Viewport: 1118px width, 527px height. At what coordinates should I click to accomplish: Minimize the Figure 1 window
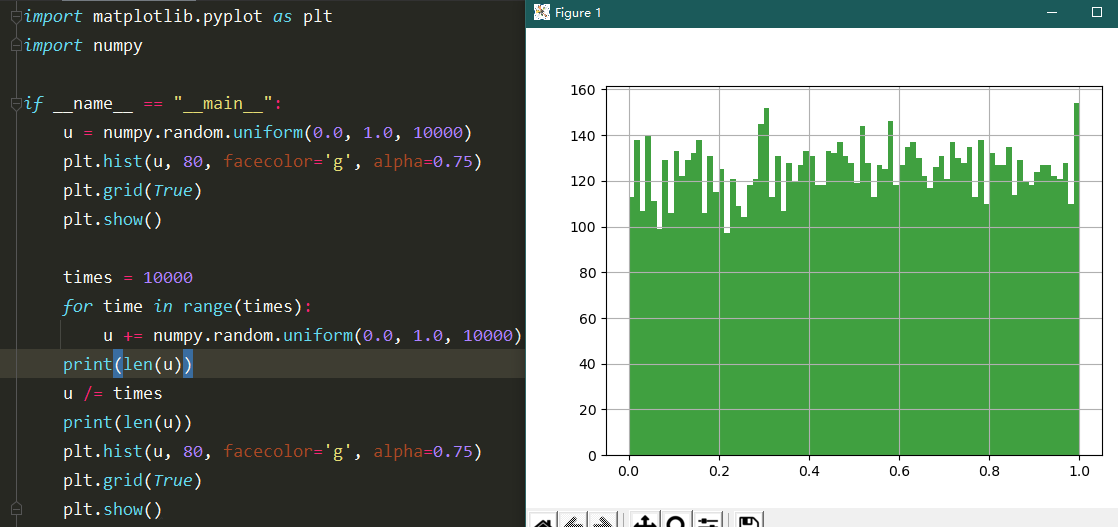(x=1051, y=12)
